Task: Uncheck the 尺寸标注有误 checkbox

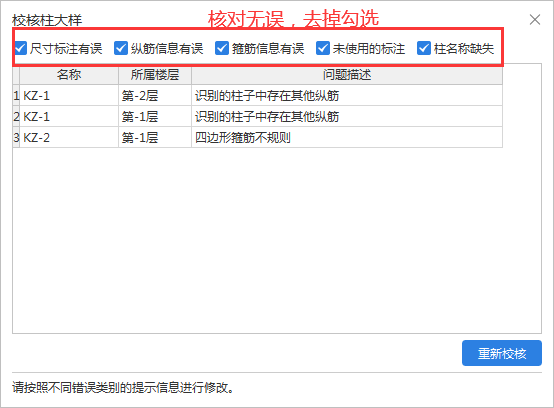Action: (x=20, y=48)
